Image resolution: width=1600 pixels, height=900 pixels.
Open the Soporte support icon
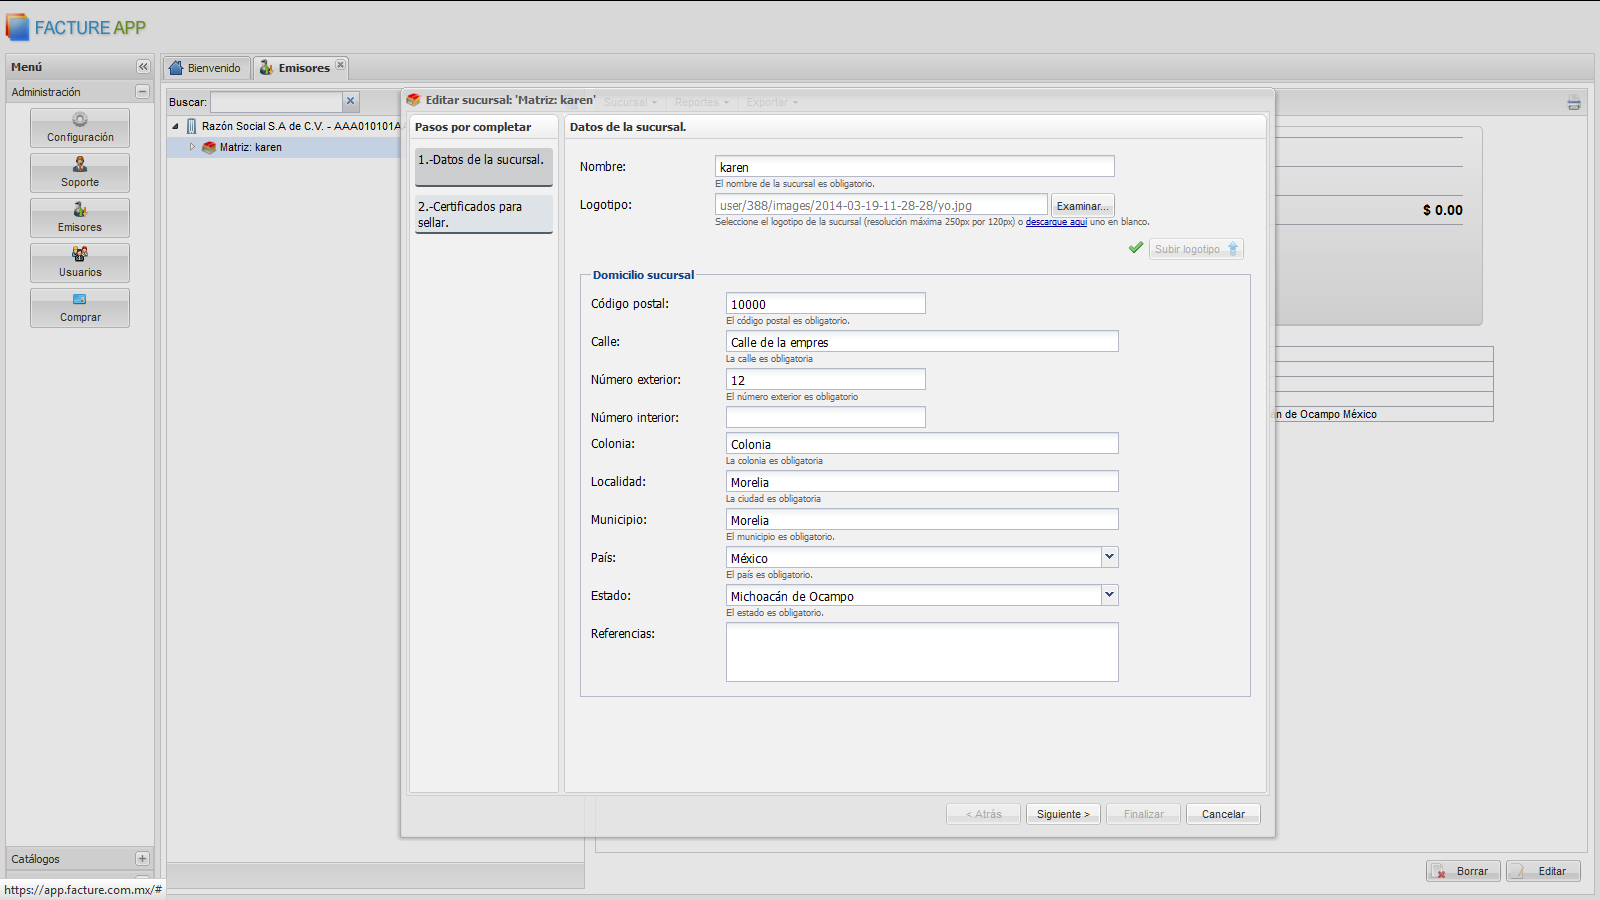tap(80, 165)
